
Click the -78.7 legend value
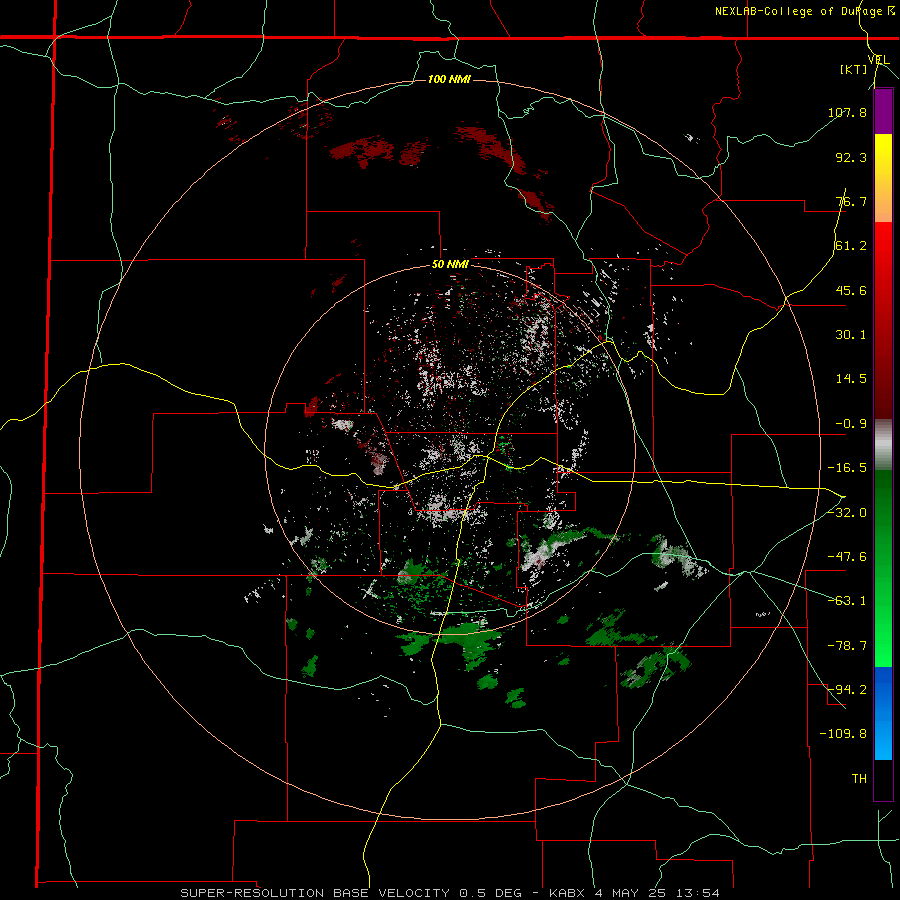coord(847,646)
